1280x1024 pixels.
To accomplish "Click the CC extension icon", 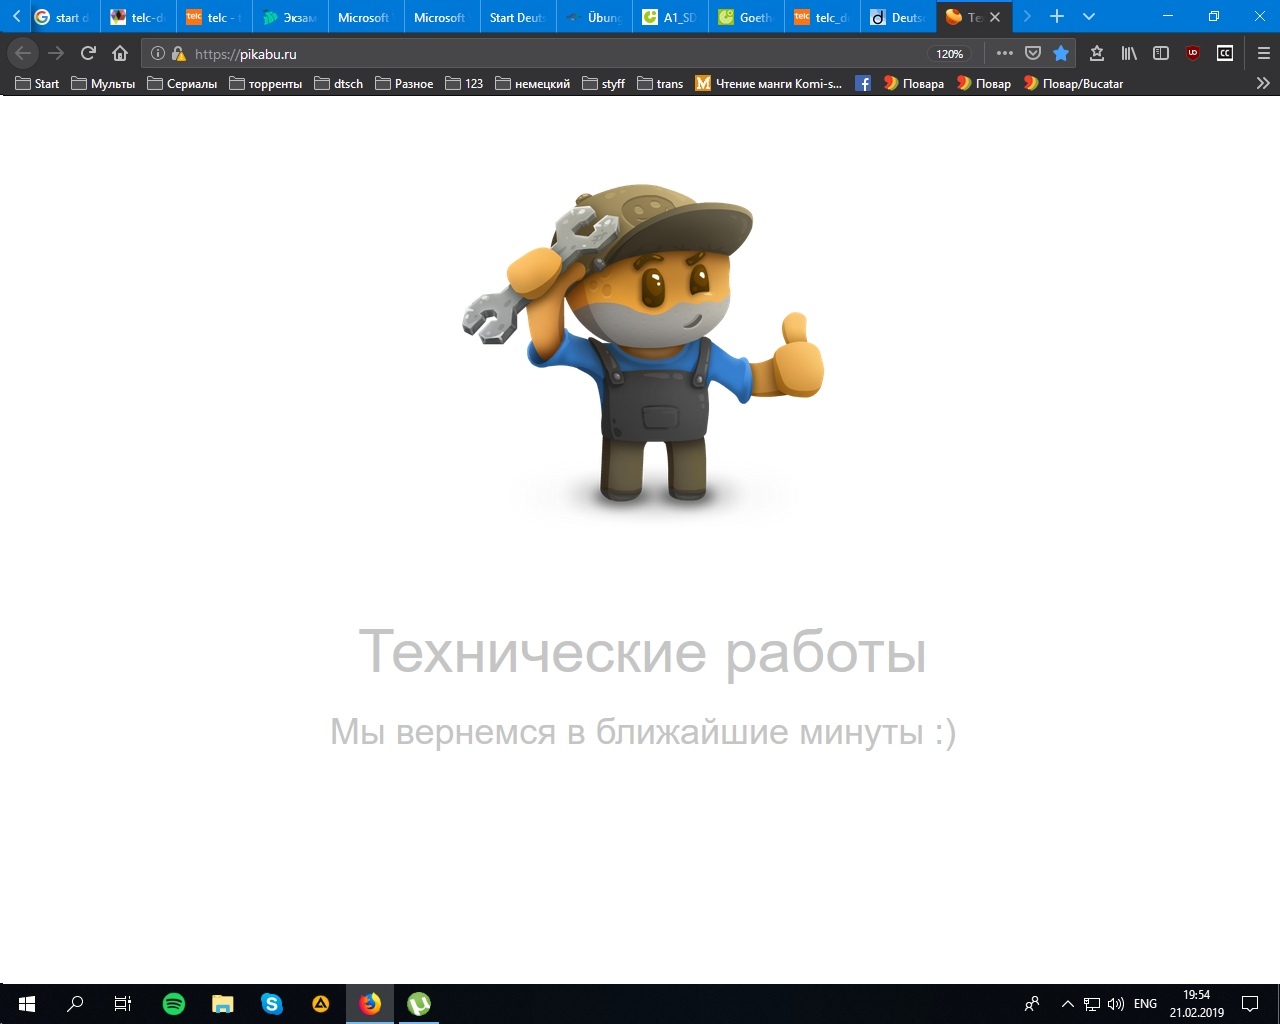I will point(1225,53).
